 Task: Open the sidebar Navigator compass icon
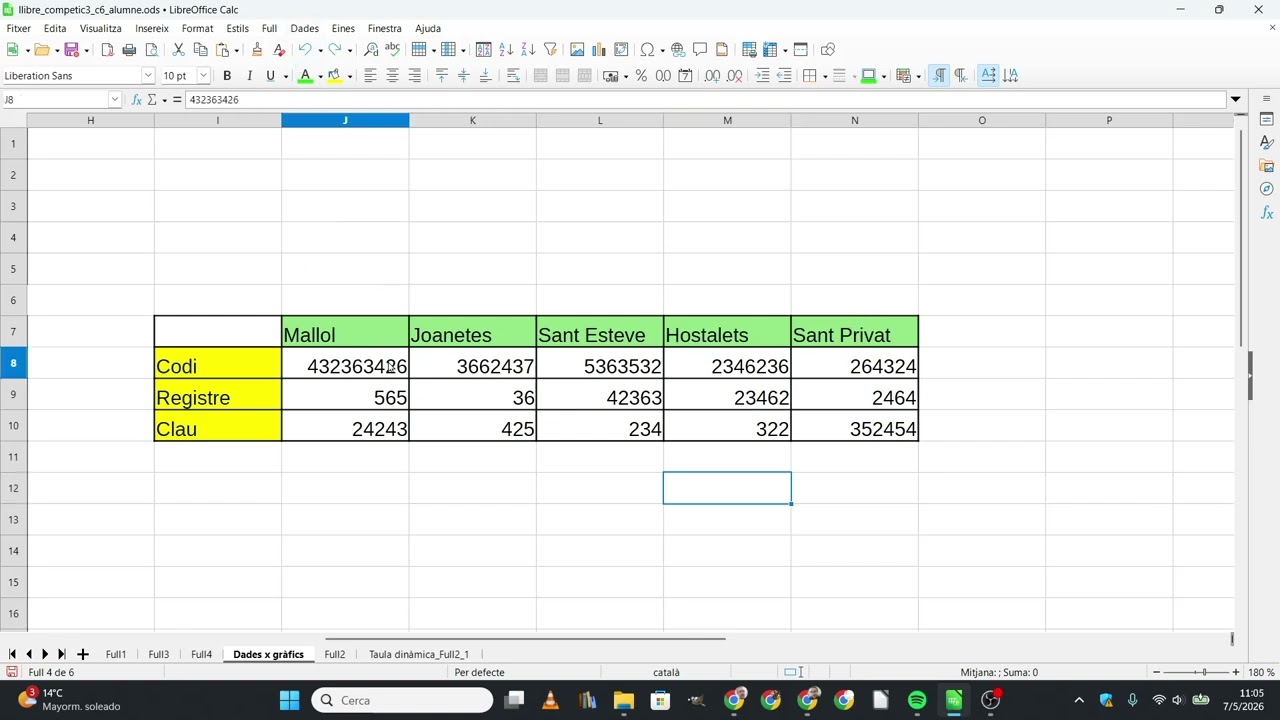(x=1266, y=189)
